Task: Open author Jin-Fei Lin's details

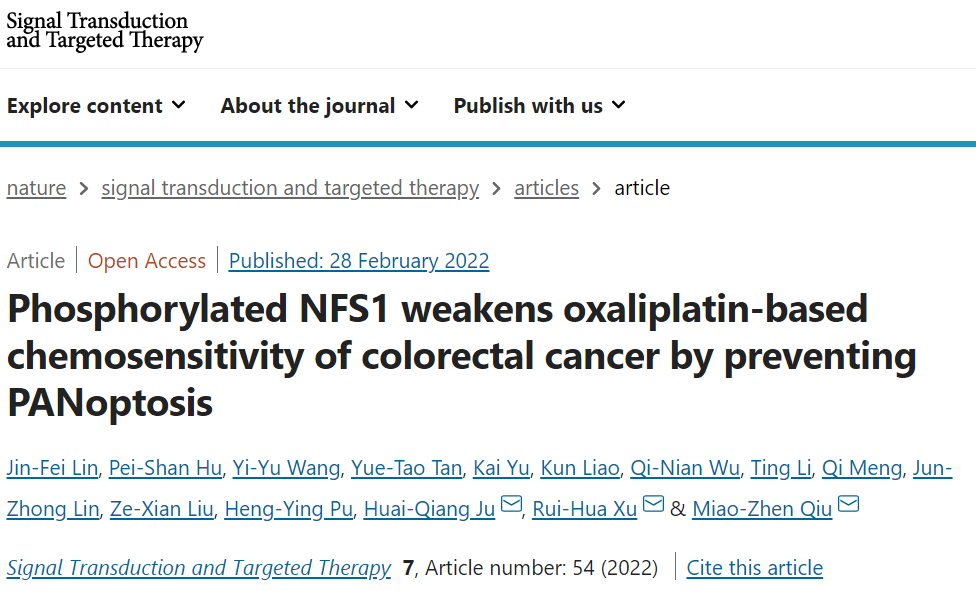Action: [x=52, y=468]
